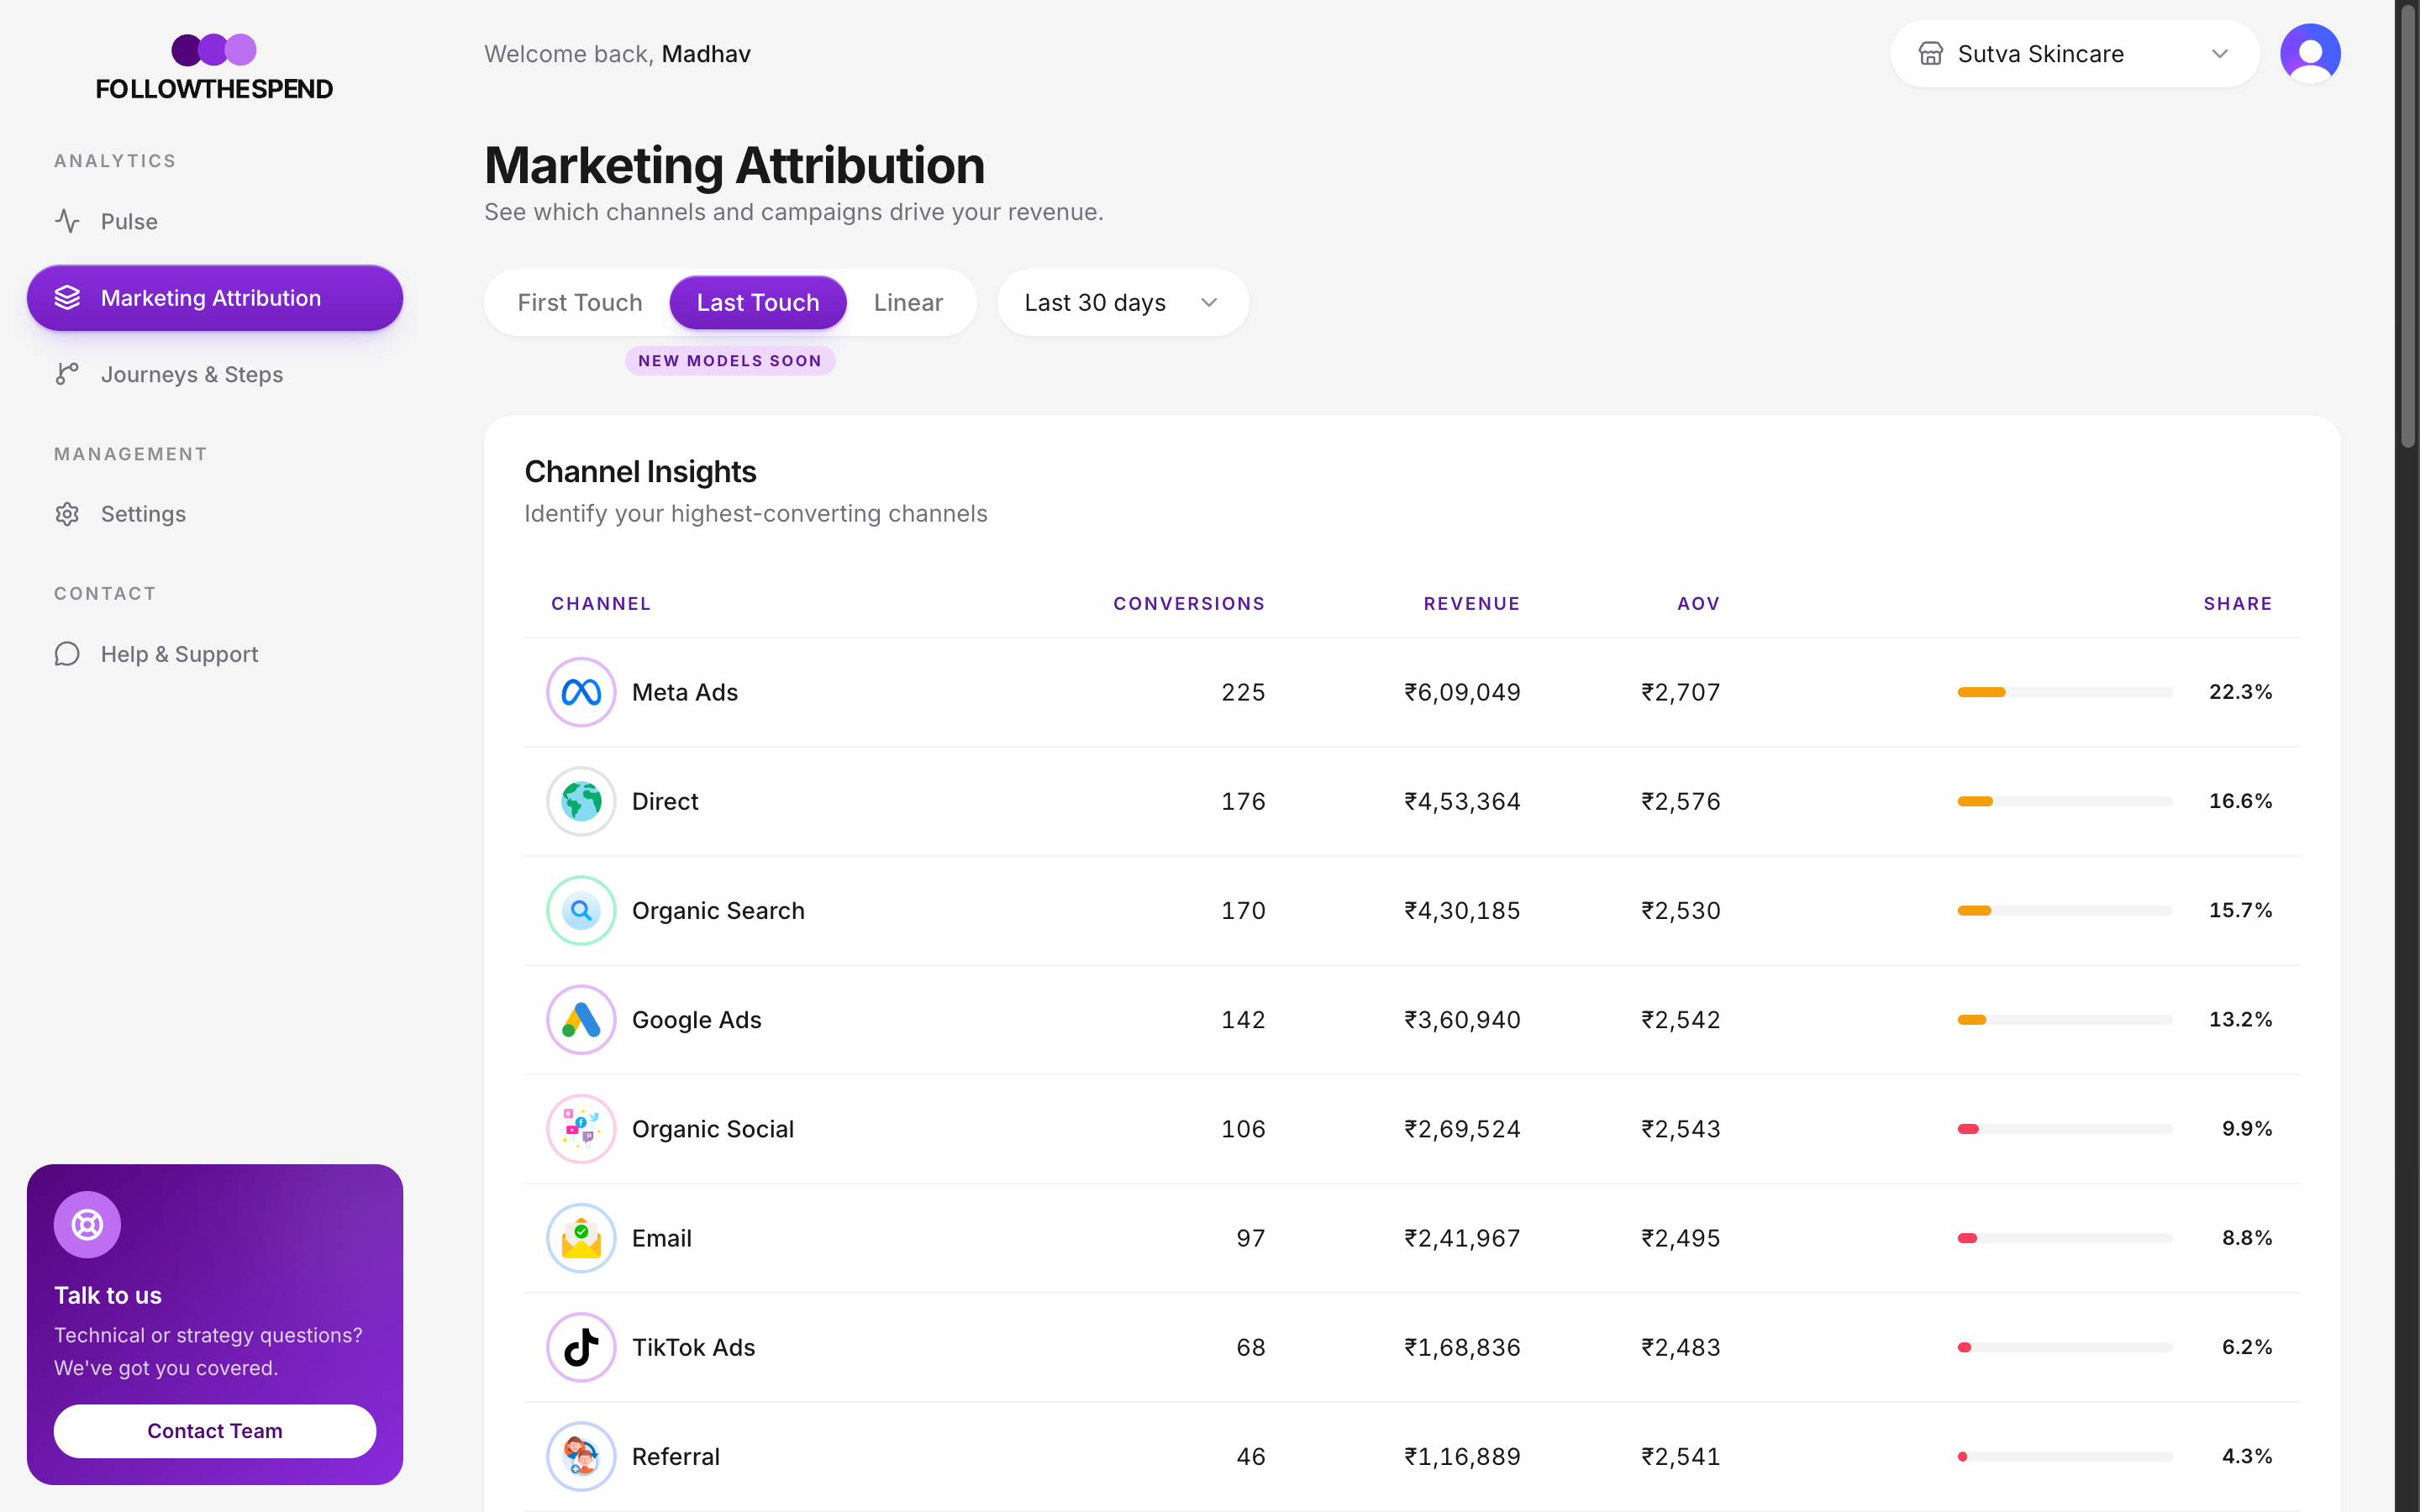Click the Organic Social share progress bar
2420x1512 pixels.
tap(2065, 1129)
